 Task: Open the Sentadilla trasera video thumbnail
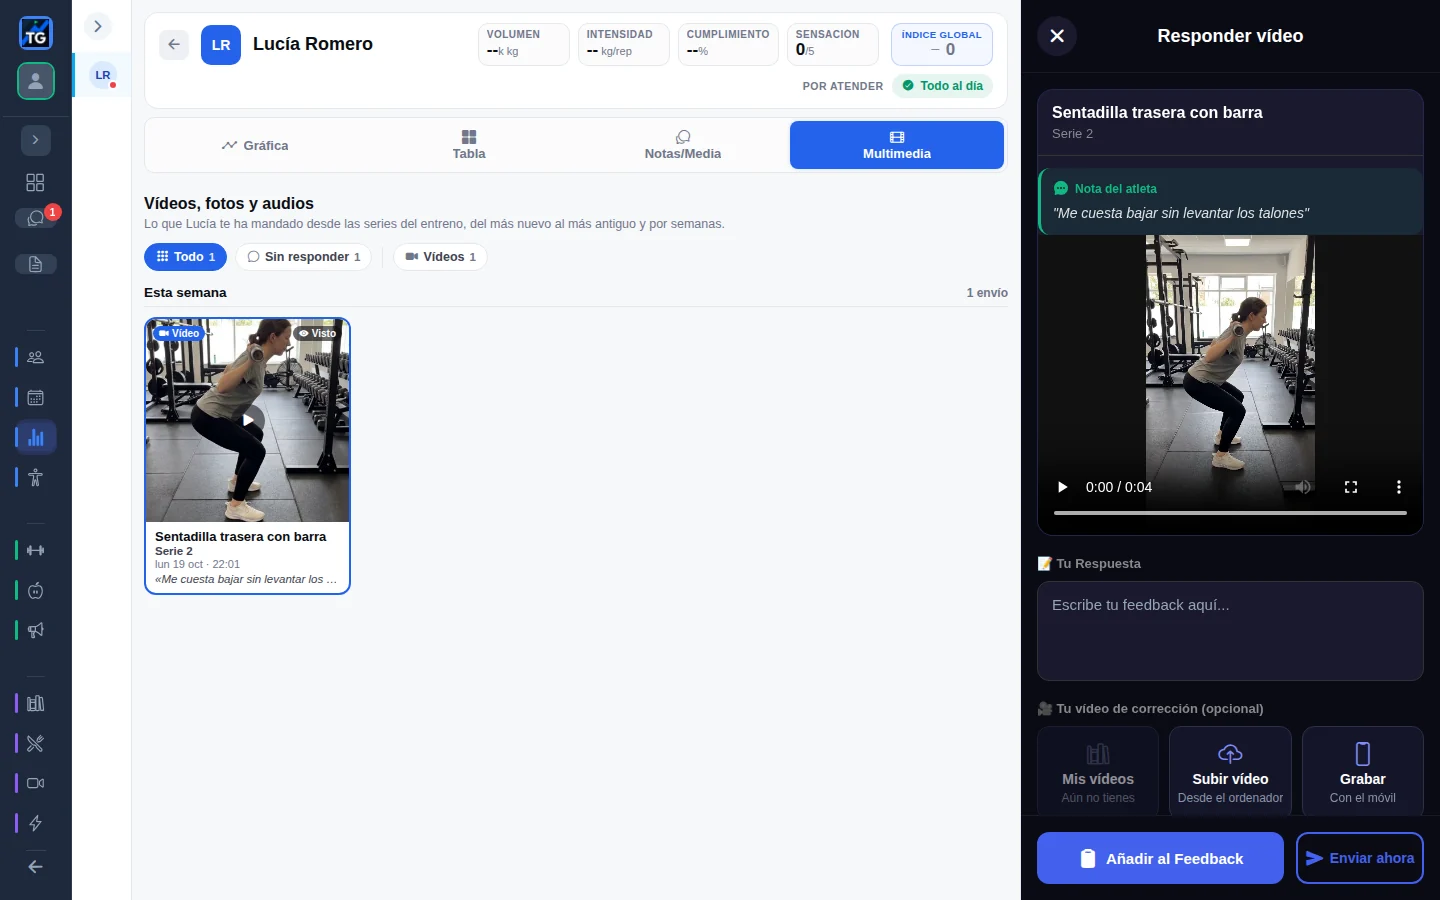[x=247, y=420]
